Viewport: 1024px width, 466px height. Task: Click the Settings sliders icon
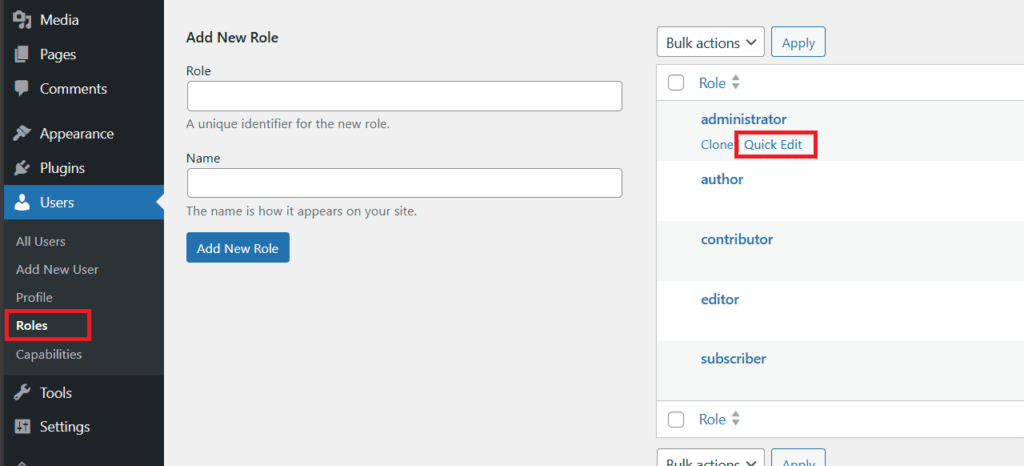[22, 427]
